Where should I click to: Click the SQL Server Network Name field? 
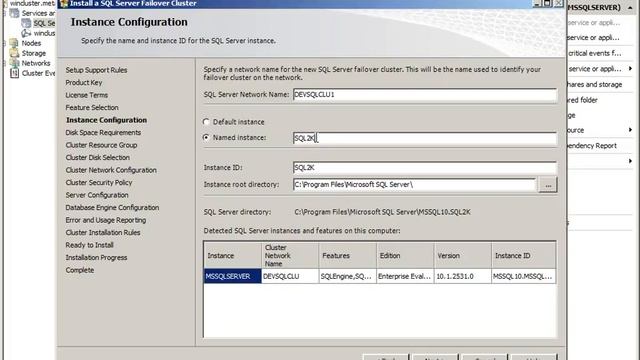pyautogui.click(x=424, y=95)
